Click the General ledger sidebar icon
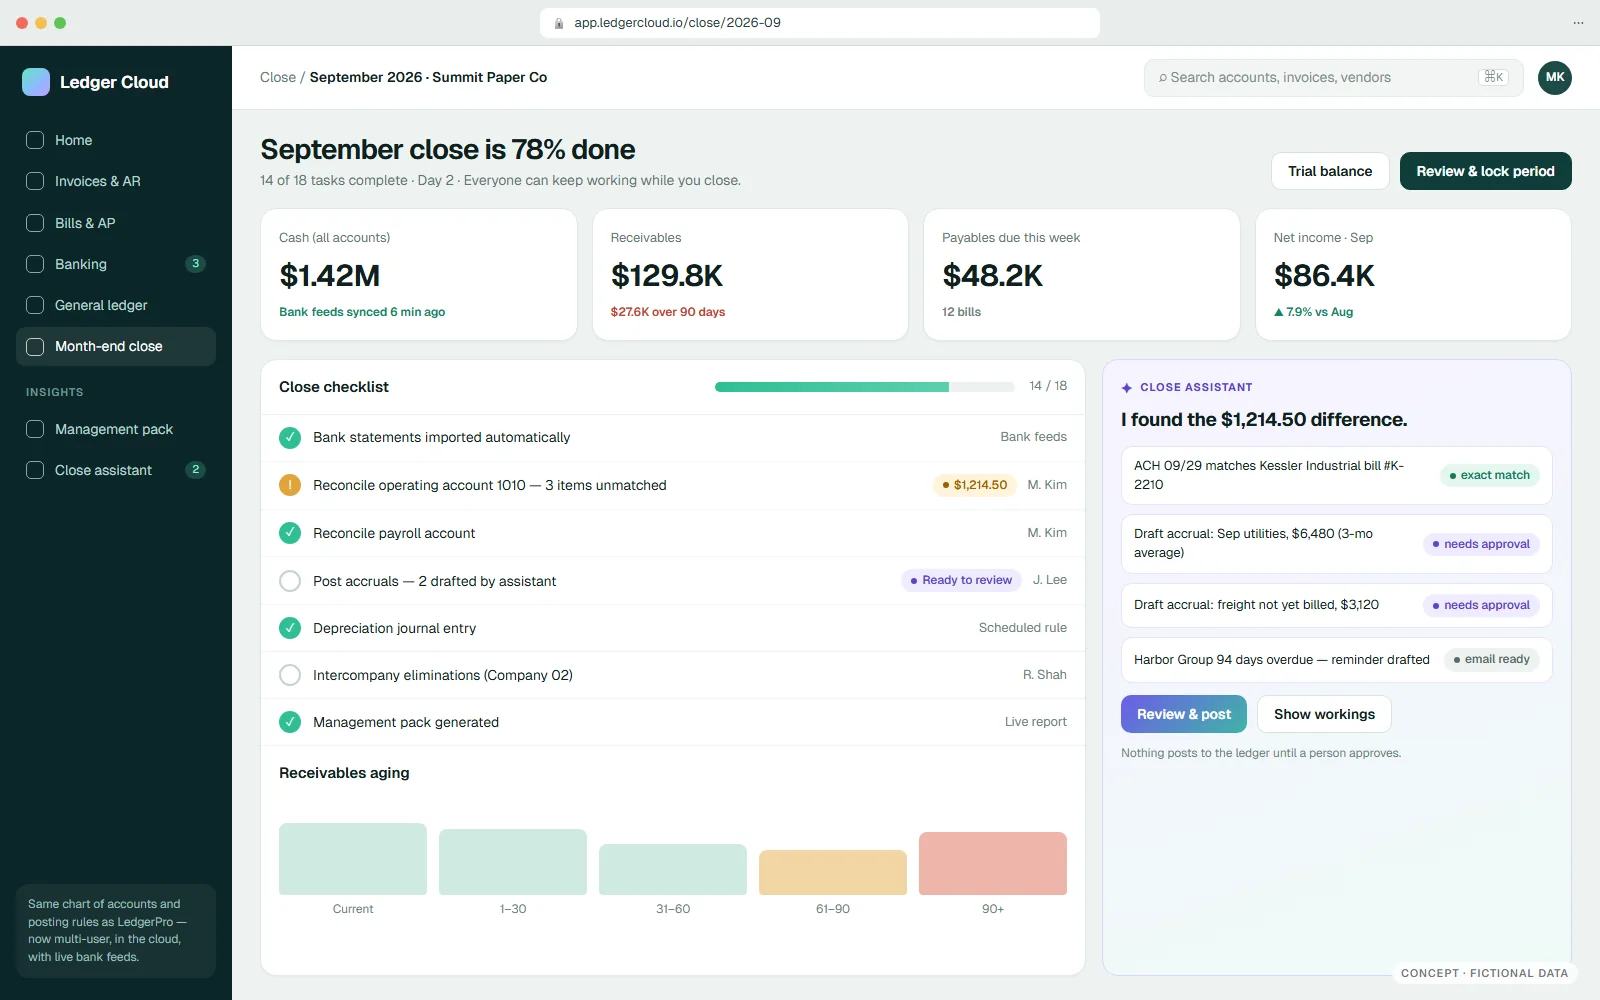Screen dimensions: 1600x1000 click(35, 305)
